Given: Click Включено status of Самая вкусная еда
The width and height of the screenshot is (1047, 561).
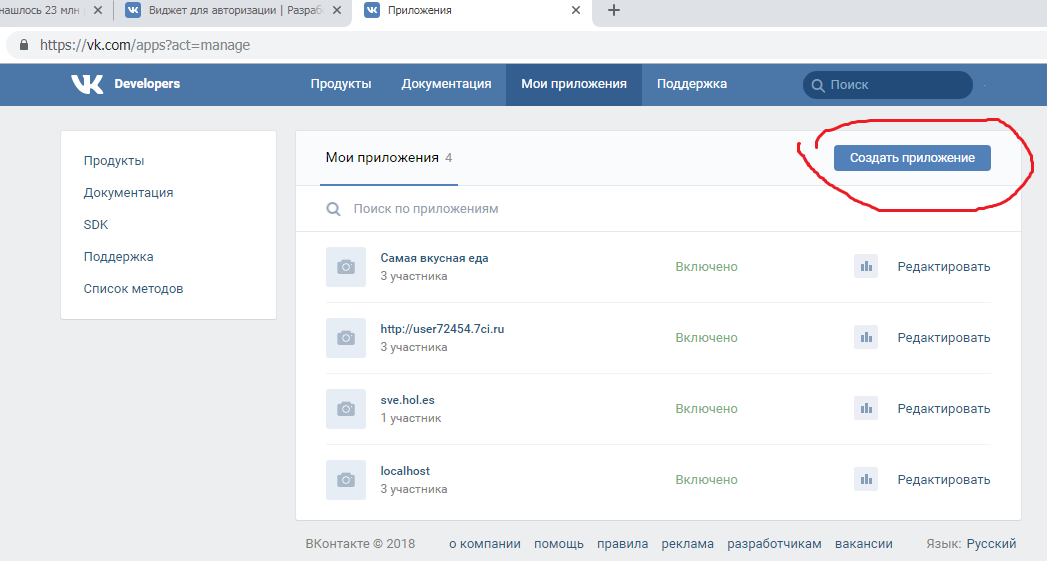Looking at the screenshot, I should coord(706,266).
